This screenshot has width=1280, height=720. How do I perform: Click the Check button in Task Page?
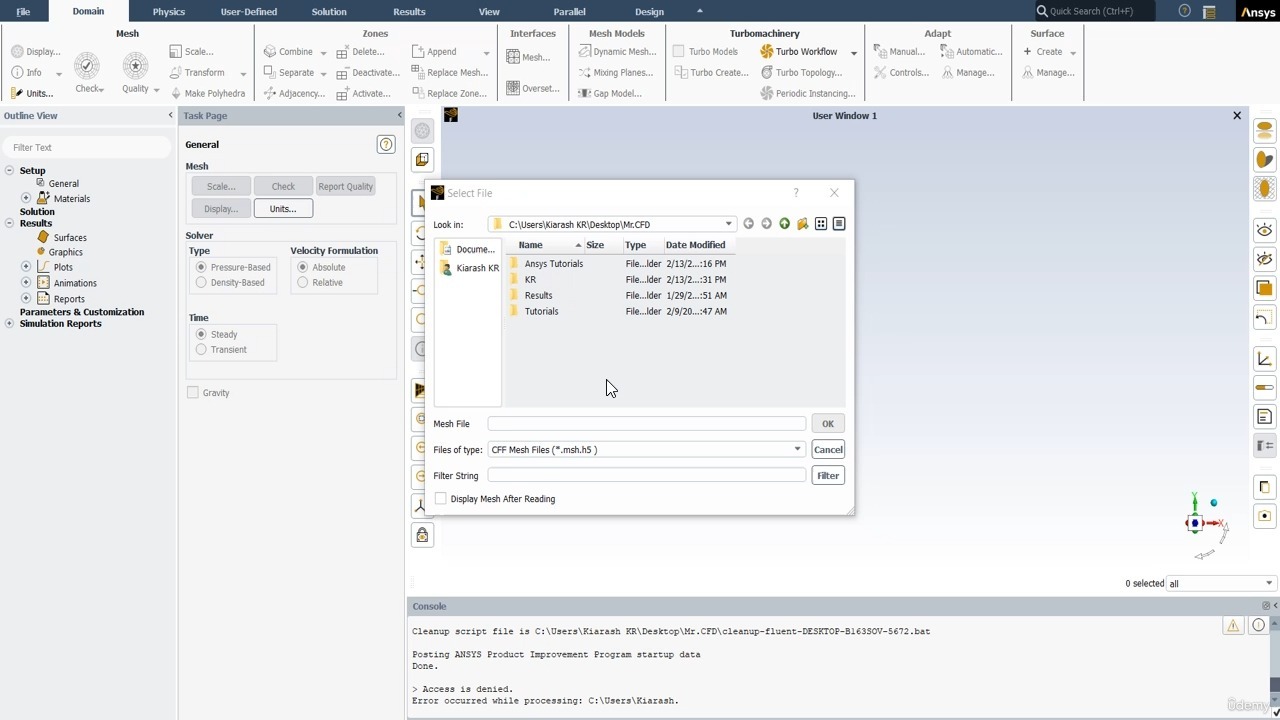(x=283, y=186)
